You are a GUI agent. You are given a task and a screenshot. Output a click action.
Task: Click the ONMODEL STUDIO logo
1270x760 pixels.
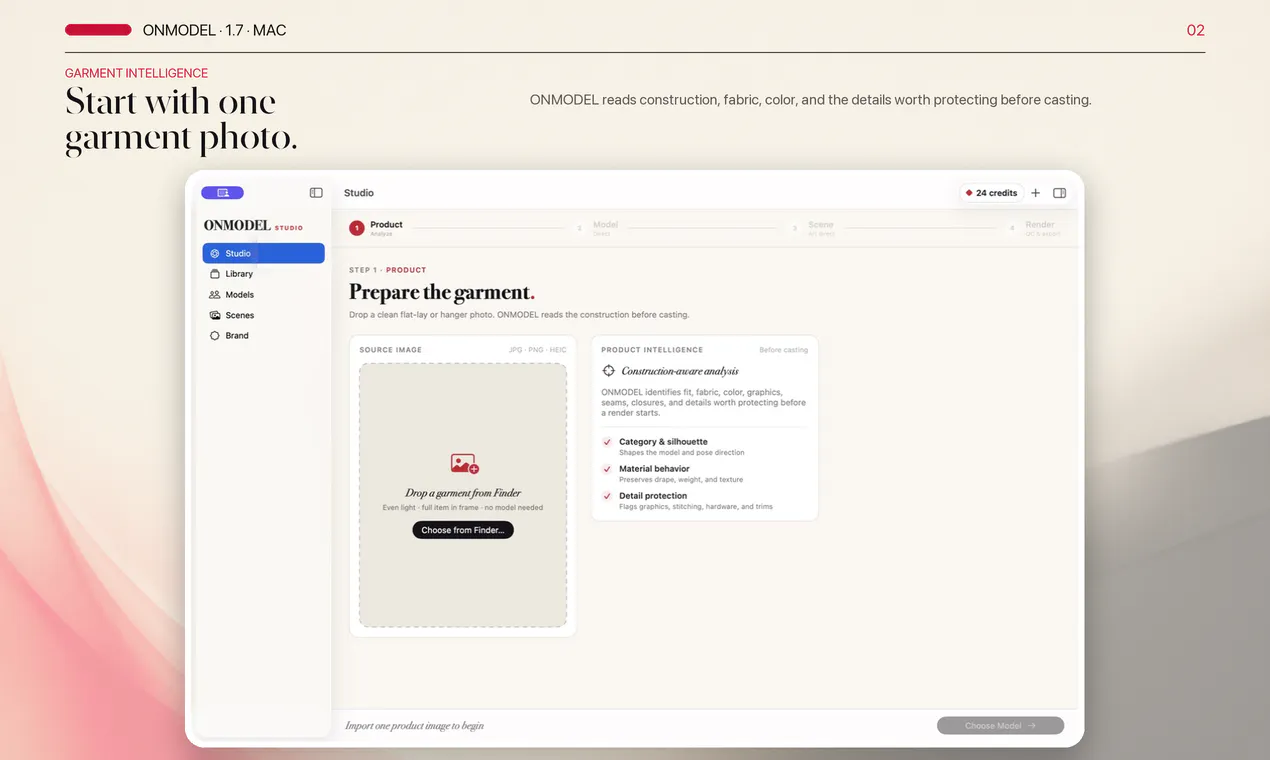pos(253,226)
